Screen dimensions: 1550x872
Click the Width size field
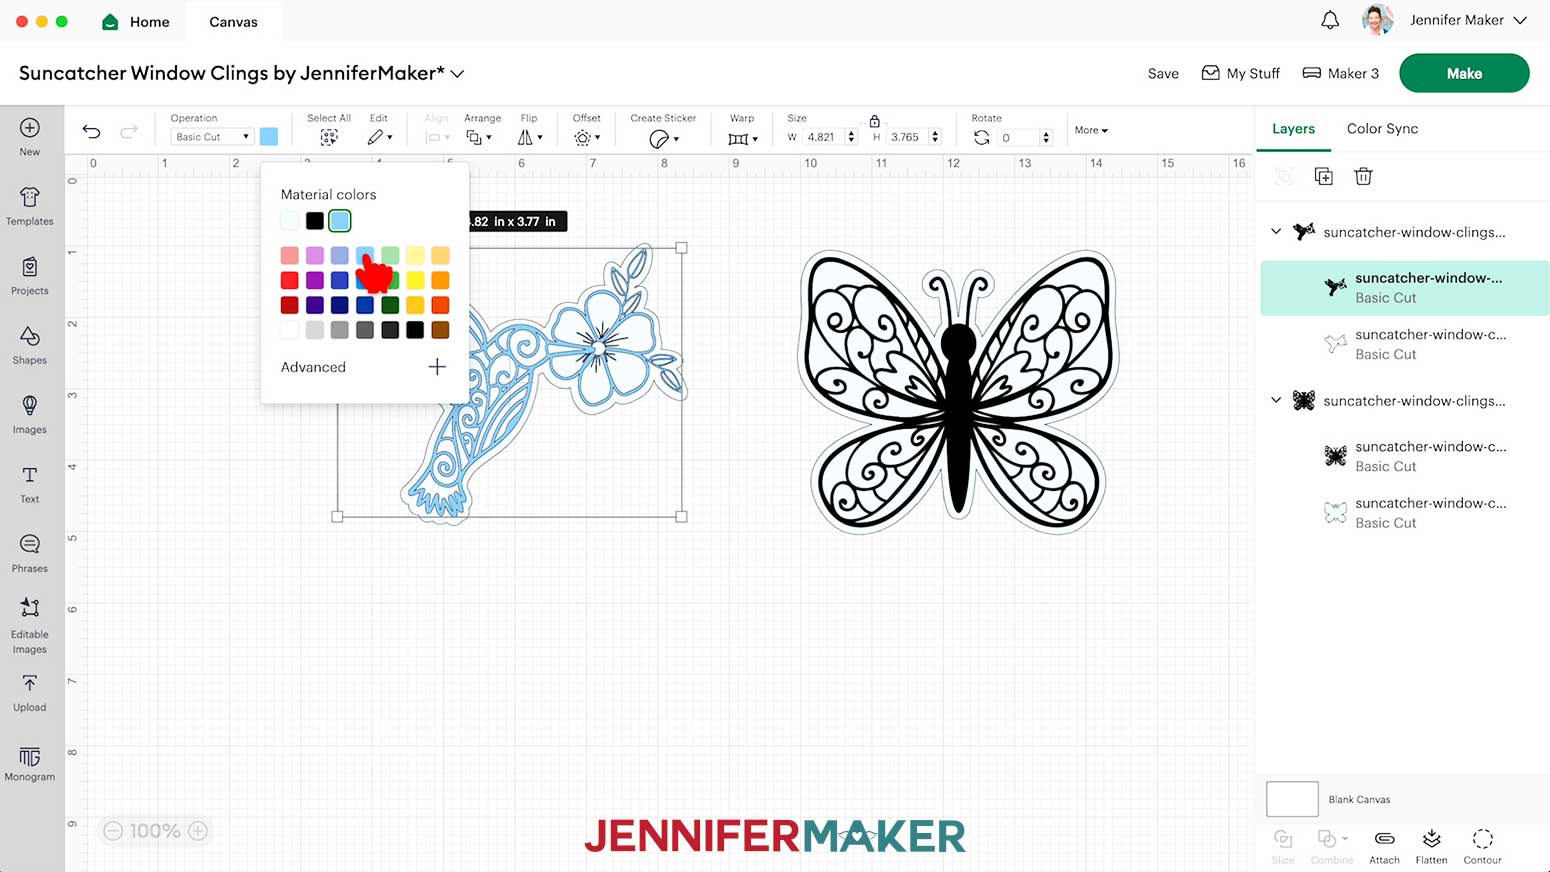coord(823,137)
